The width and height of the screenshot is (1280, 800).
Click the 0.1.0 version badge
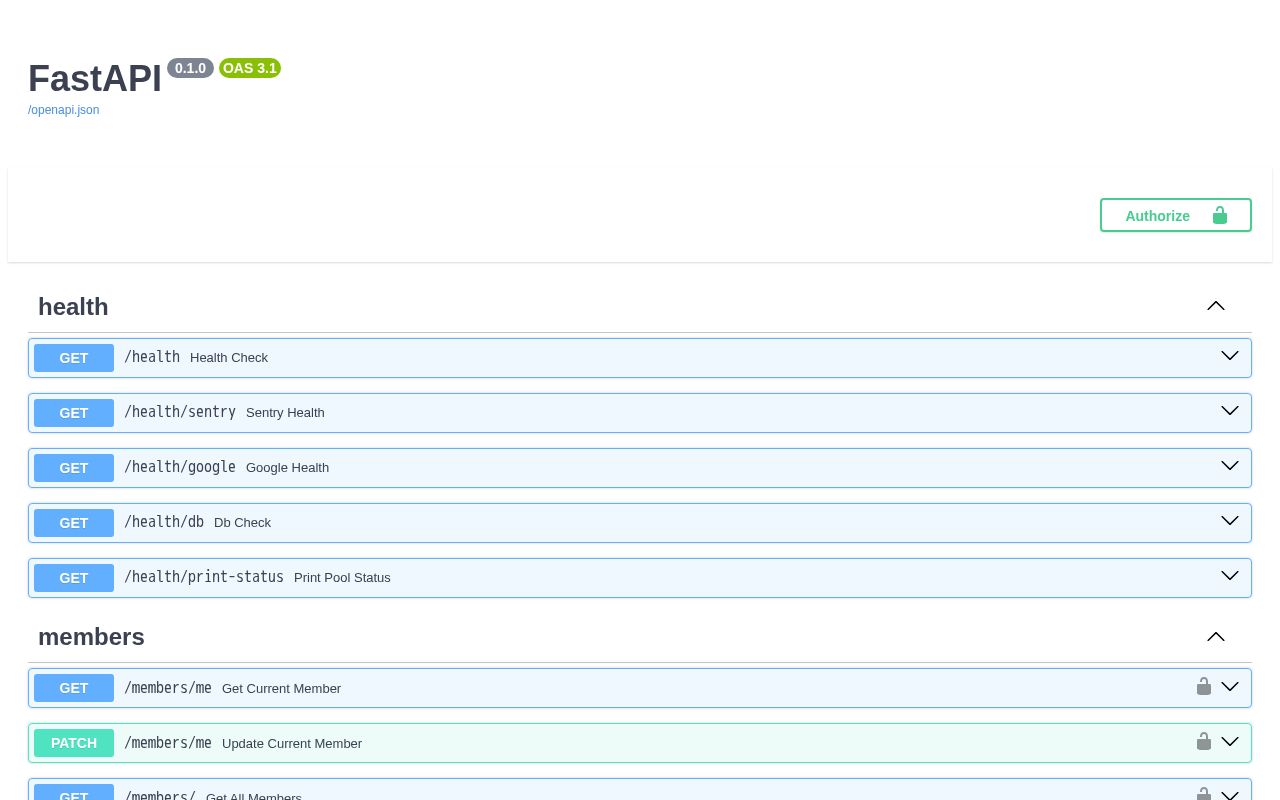click(x=190, y=68)
